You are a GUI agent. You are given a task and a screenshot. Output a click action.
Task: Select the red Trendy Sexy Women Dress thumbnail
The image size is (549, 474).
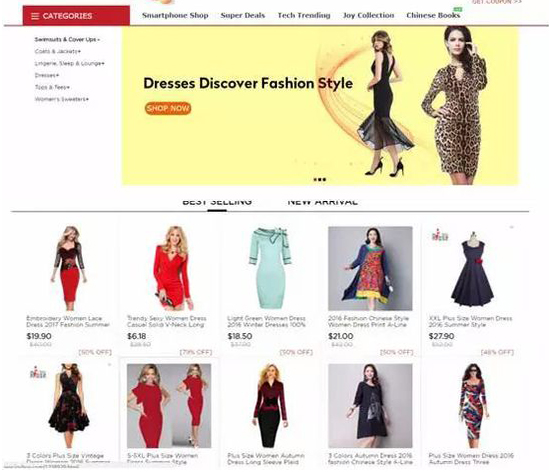(x=171, y=268)
